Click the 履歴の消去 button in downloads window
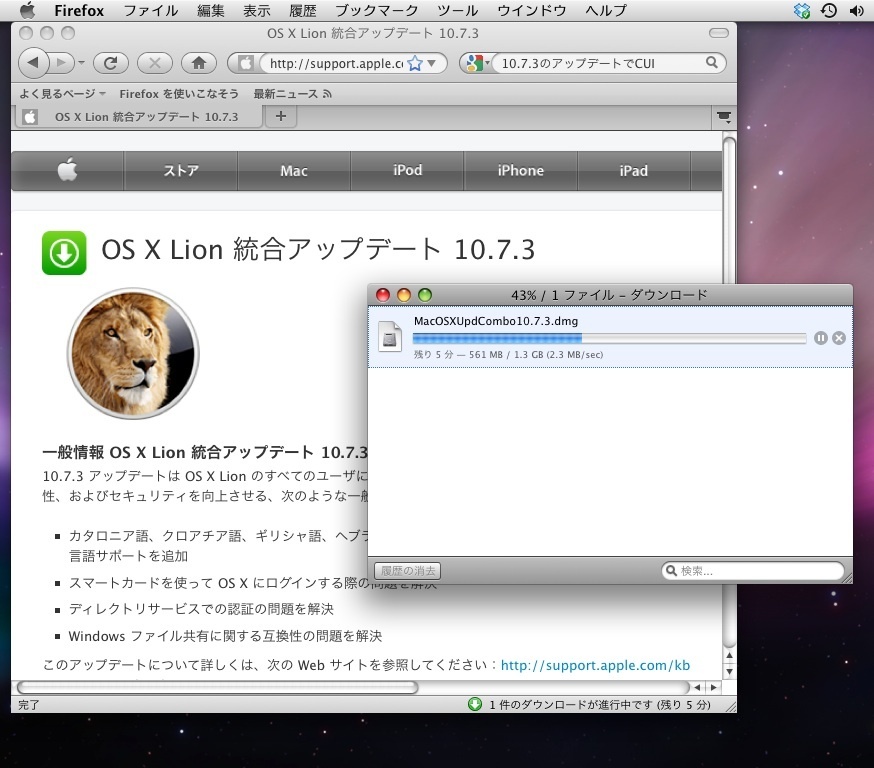This screenshot has height=768, width=874. (407, 571)
